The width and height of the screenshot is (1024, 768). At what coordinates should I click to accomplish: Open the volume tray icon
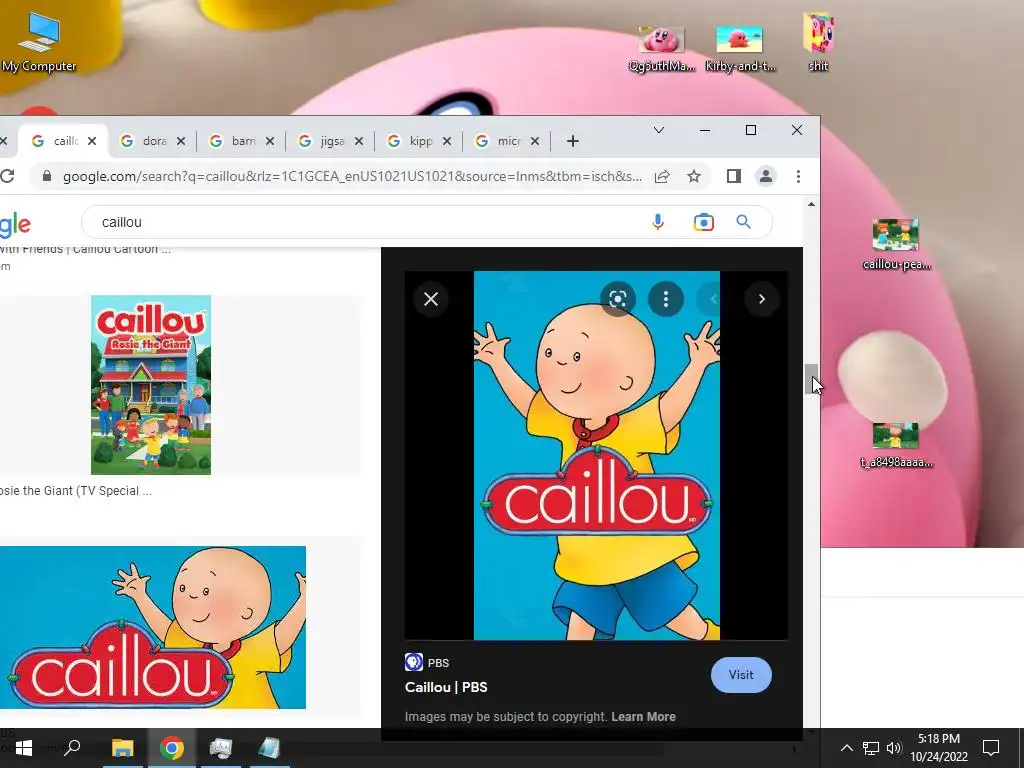click(x=893, y=748)
